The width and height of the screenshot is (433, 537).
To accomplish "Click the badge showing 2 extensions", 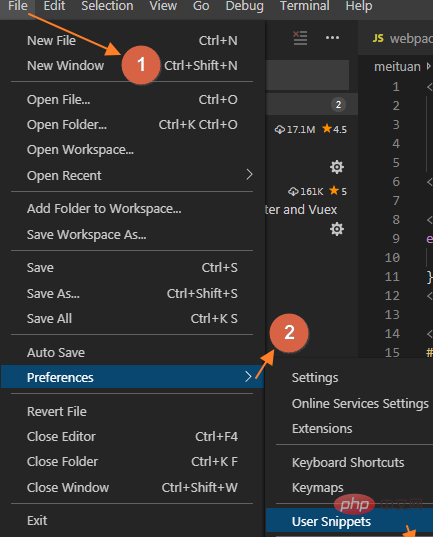I will click(x=338, y=104).
